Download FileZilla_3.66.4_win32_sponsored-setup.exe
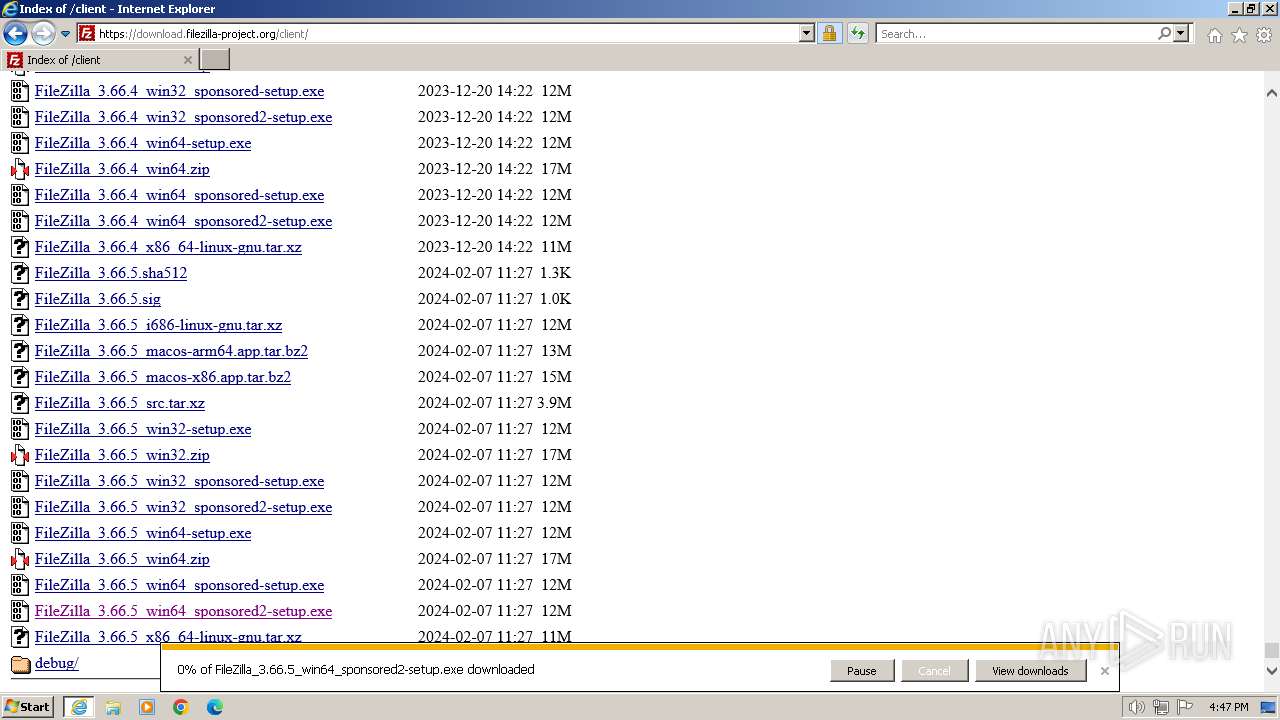This screenshot has width=1280, height=720. (x=179, y=91)
